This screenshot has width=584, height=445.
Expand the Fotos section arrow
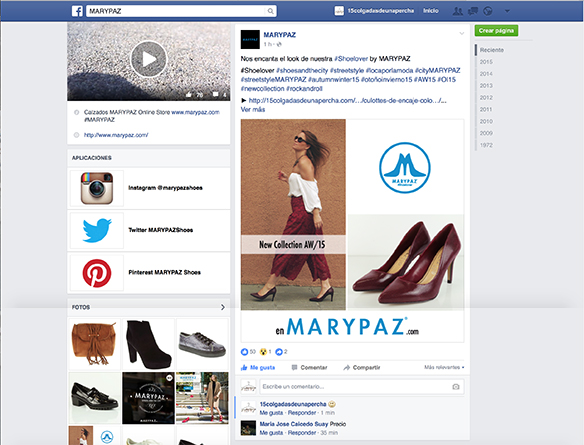pyautogui.click(x=223, y=307)
